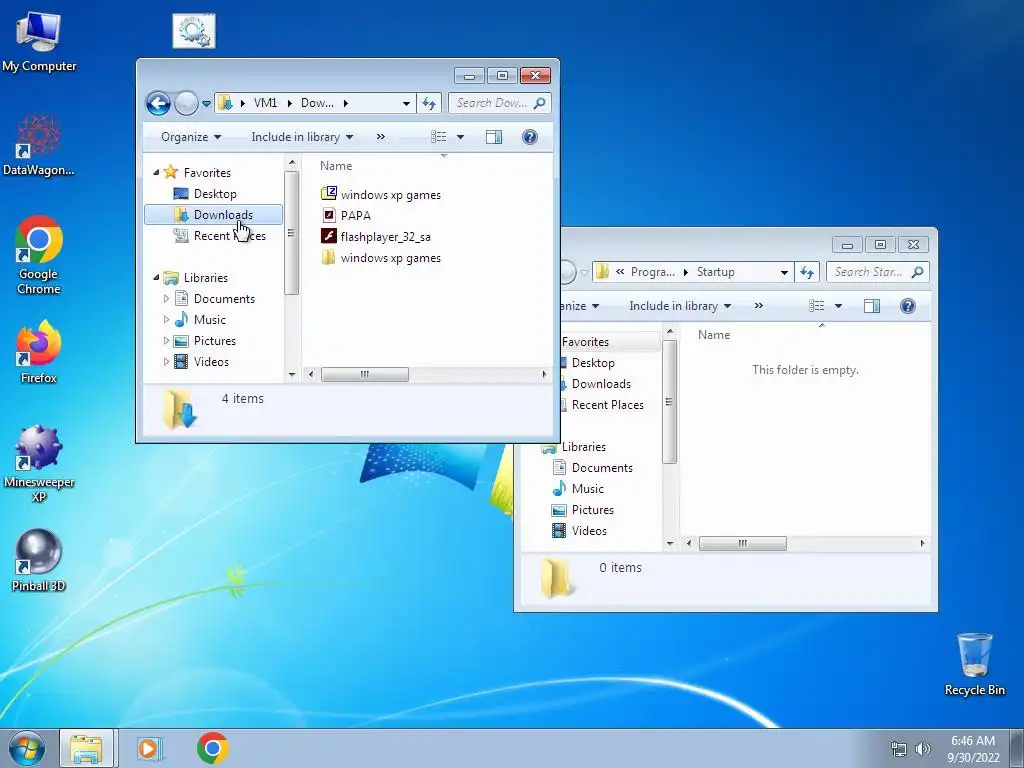Select the Recycle Bin icon
Image resolution: width=1024 pixels, height=768 pixels.
[974, 664]
